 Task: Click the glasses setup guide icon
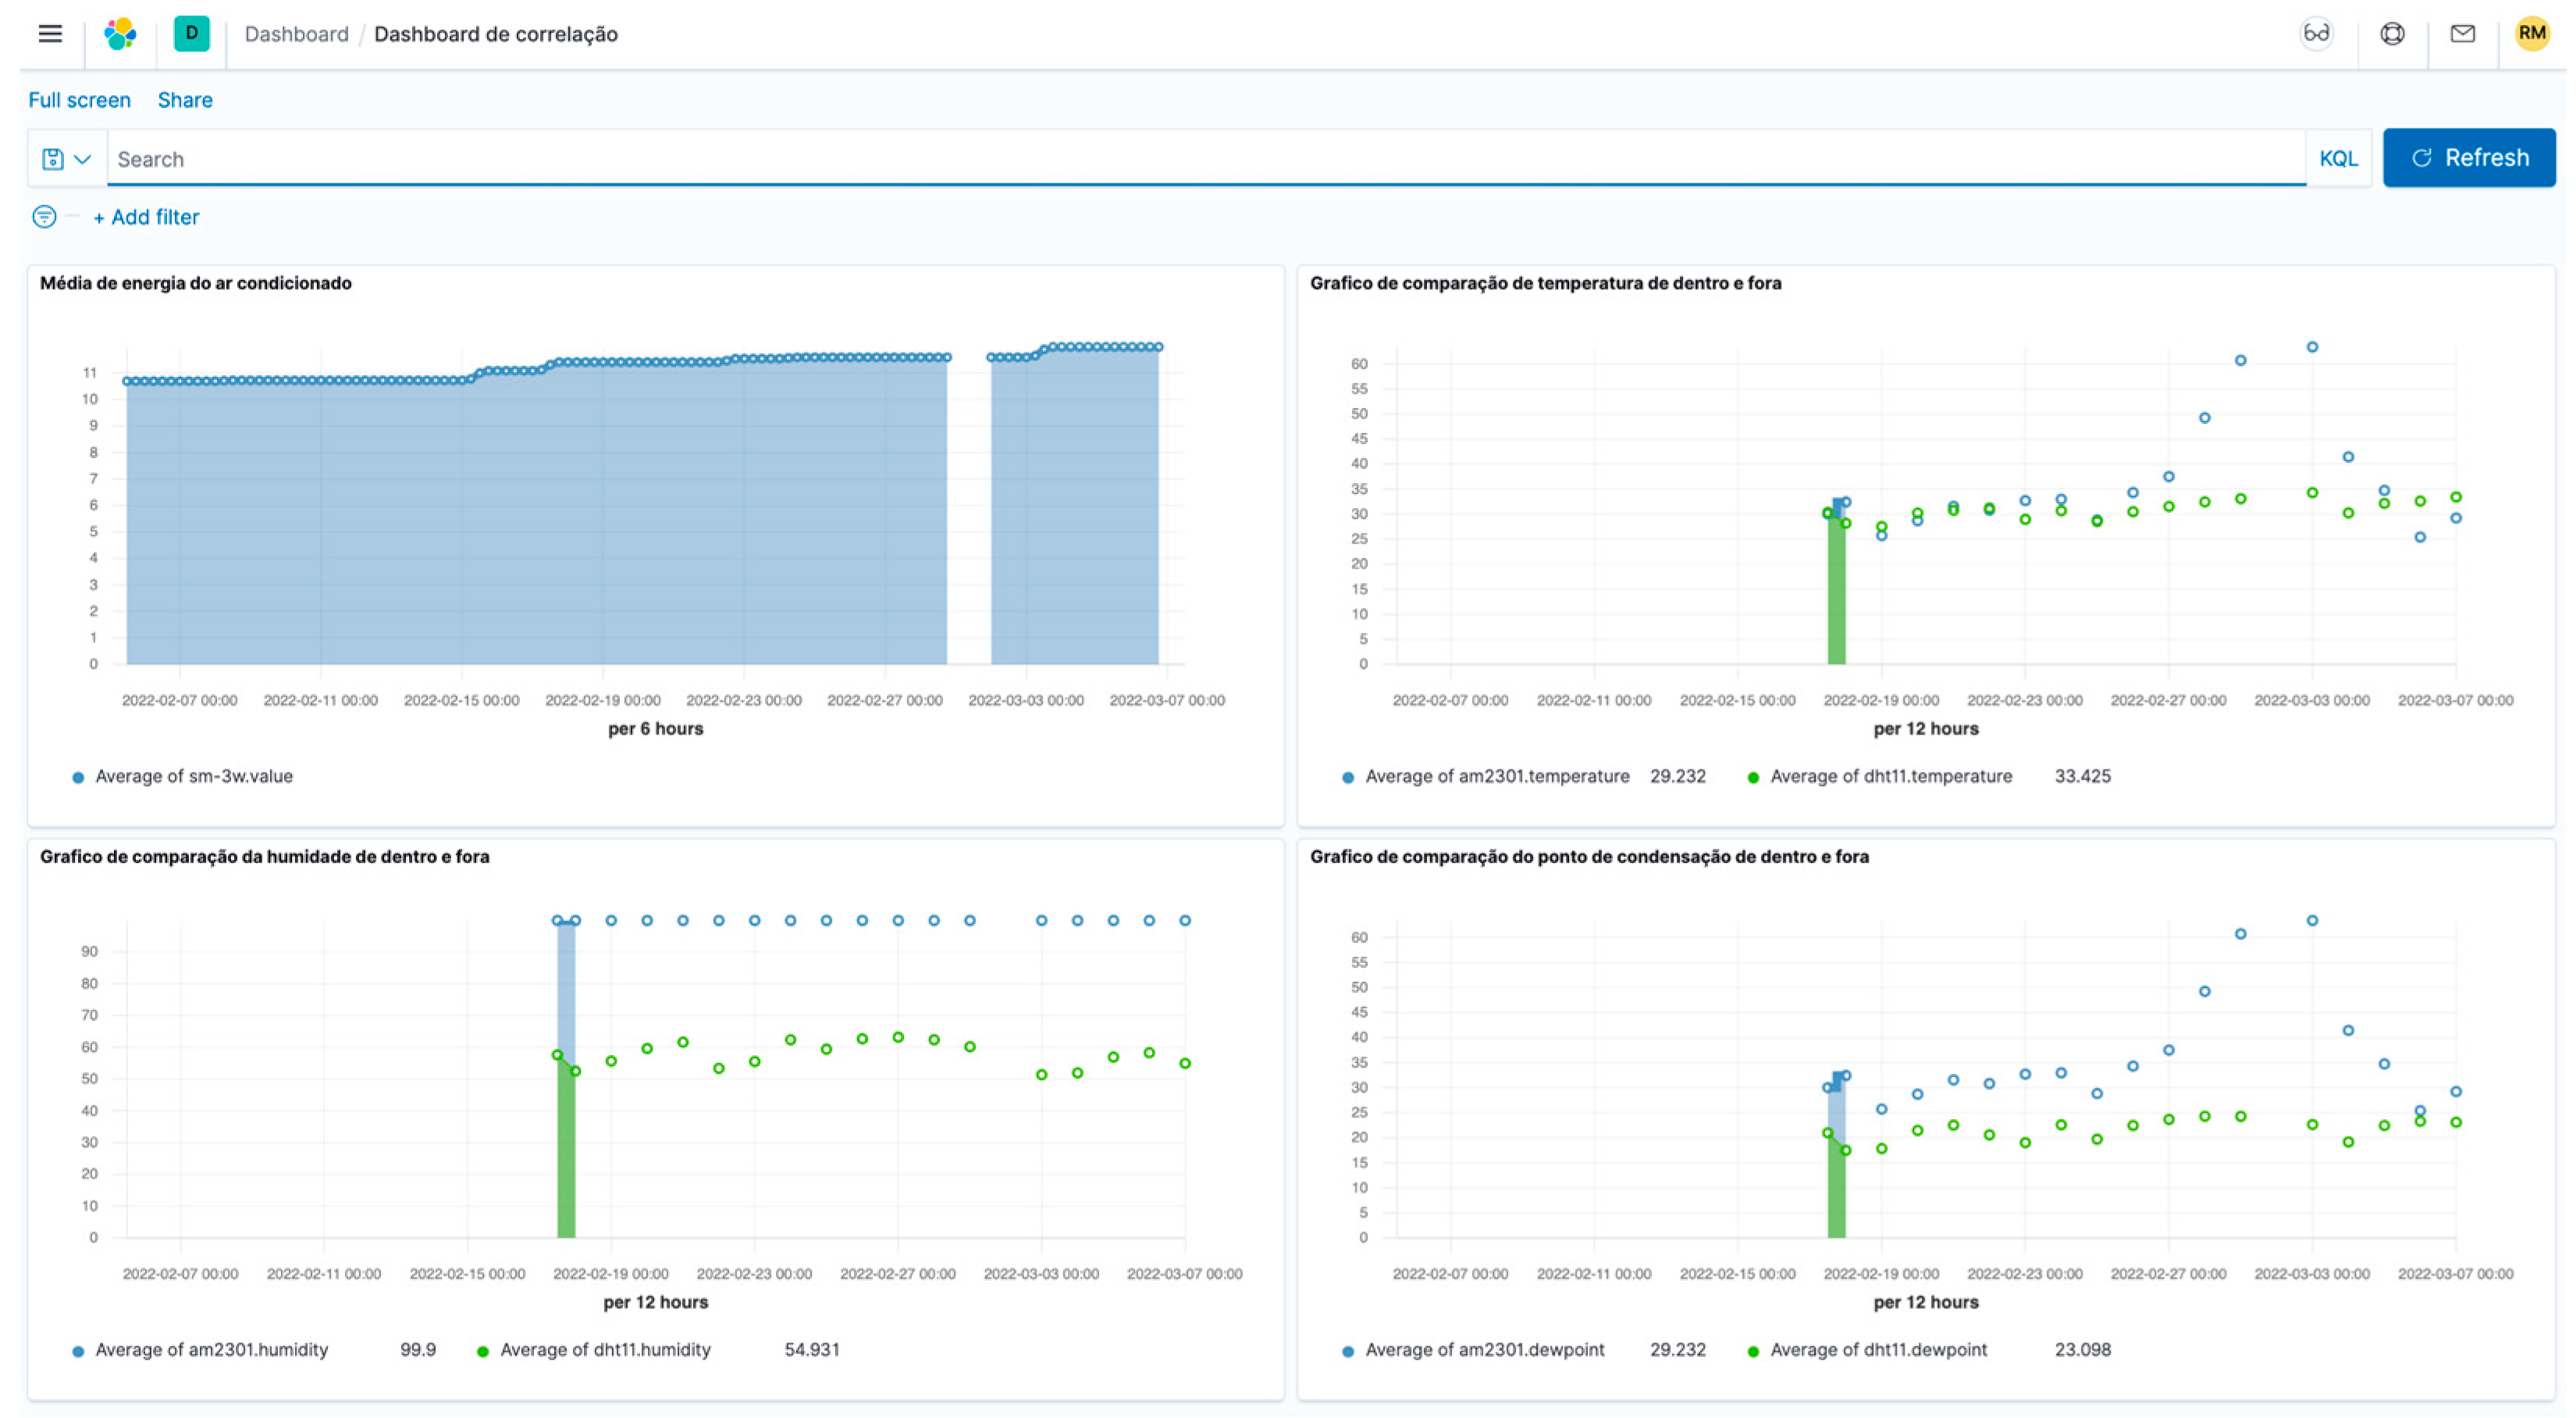tap(2316, 34)
